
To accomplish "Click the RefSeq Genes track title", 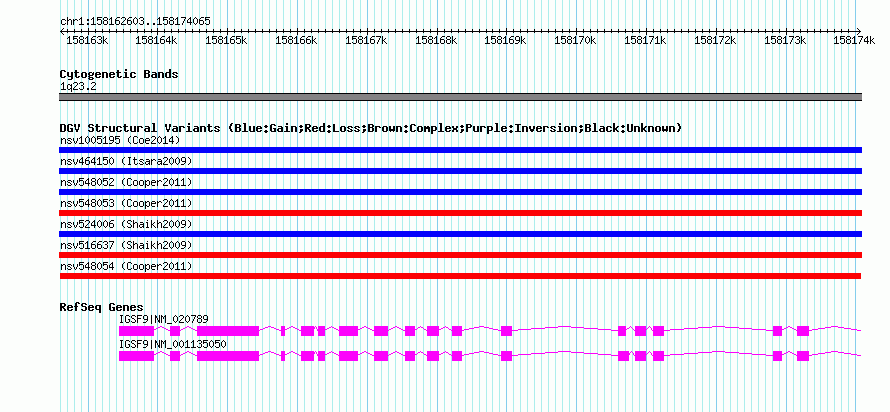I will pos(102,307).
